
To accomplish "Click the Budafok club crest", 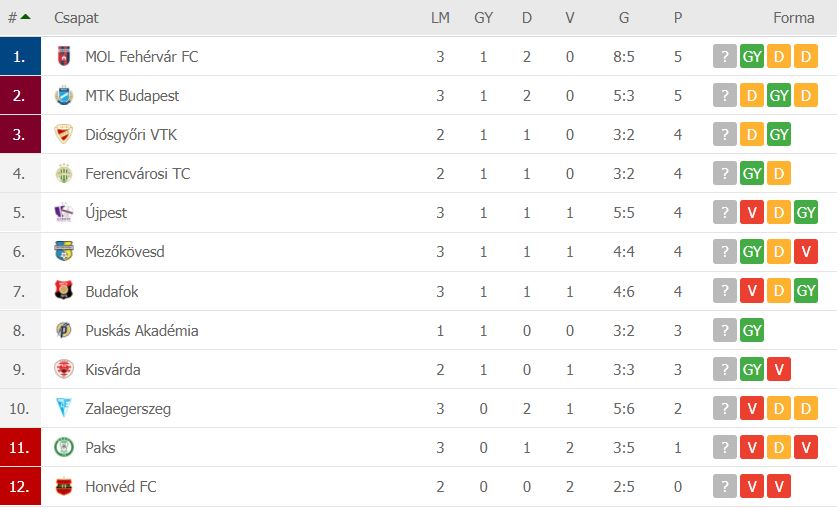I will coord(64,291).
